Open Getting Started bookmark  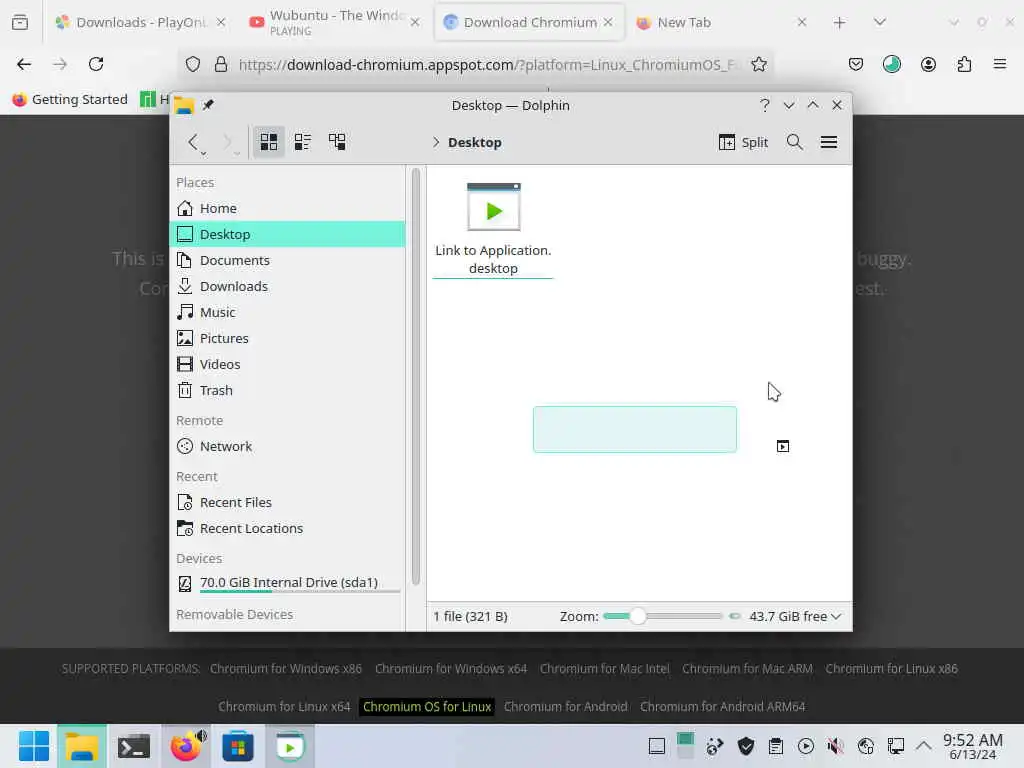tap(70, 99)
